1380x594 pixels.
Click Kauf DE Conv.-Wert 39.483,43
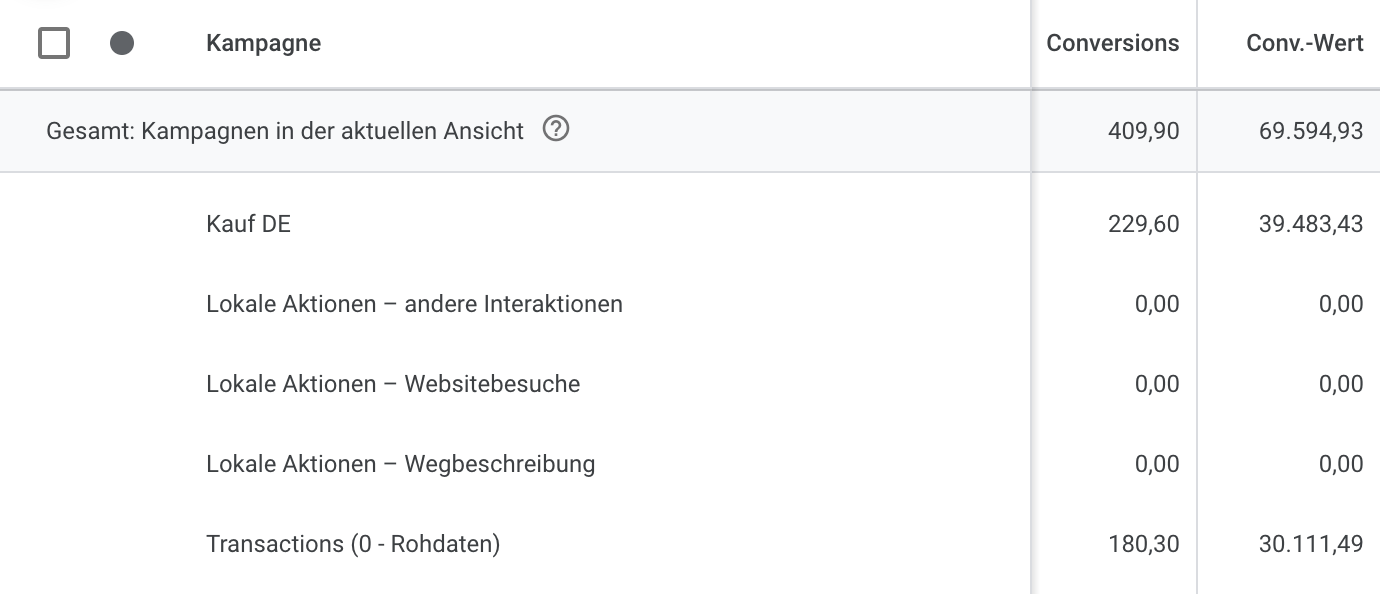pyautogui.click(x=1311, y=224)
